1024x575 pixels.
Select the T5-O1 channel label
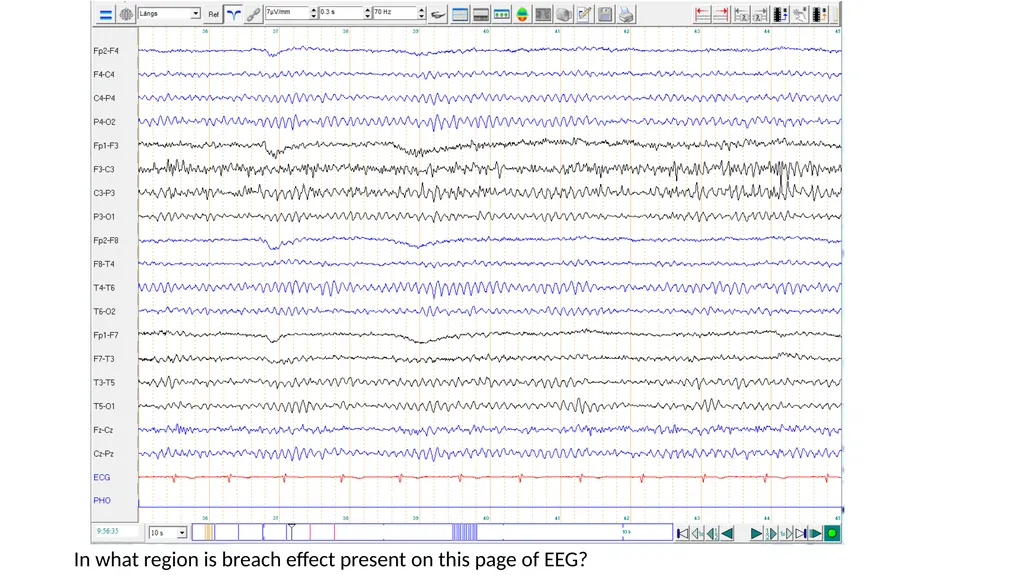[x=104, y=406]
